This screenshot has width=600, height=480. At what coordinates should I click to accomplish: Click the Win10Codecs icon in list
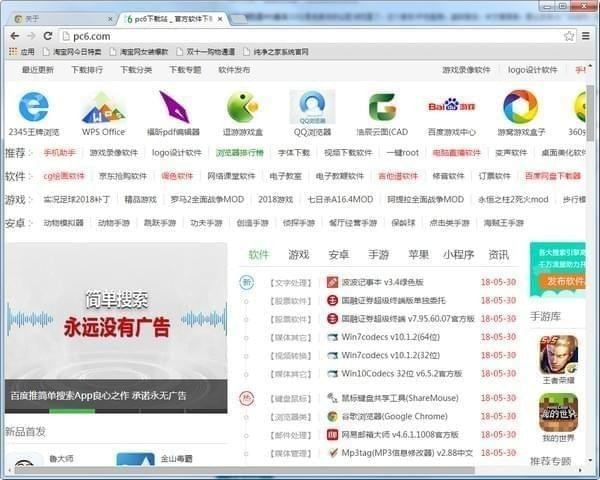point(332,374)
